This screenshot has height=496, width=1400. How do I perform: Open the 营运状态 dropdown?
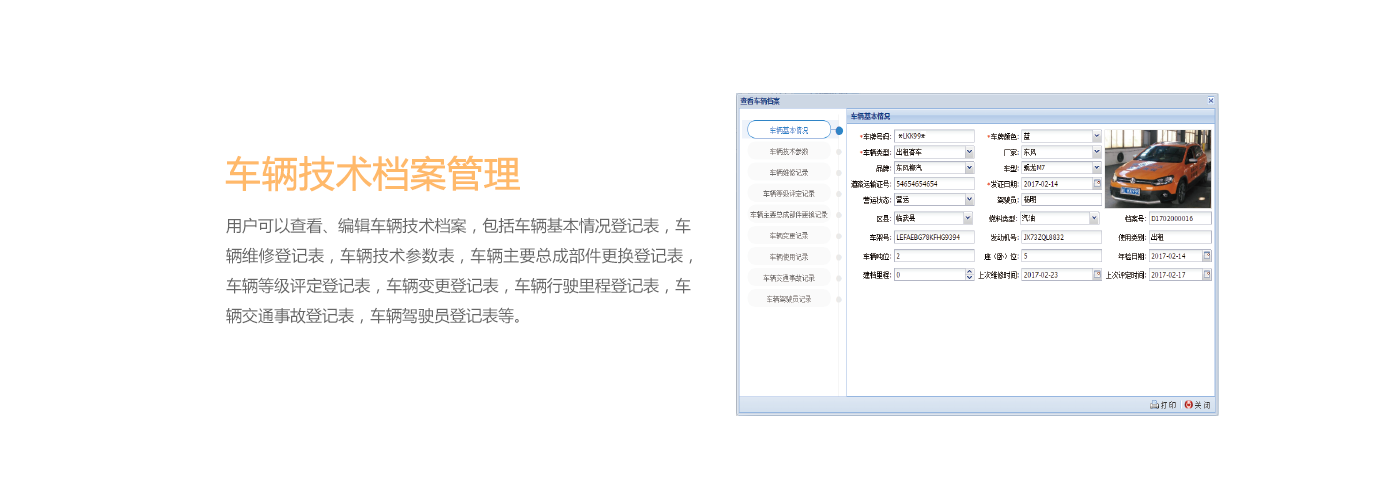[969, 200]
